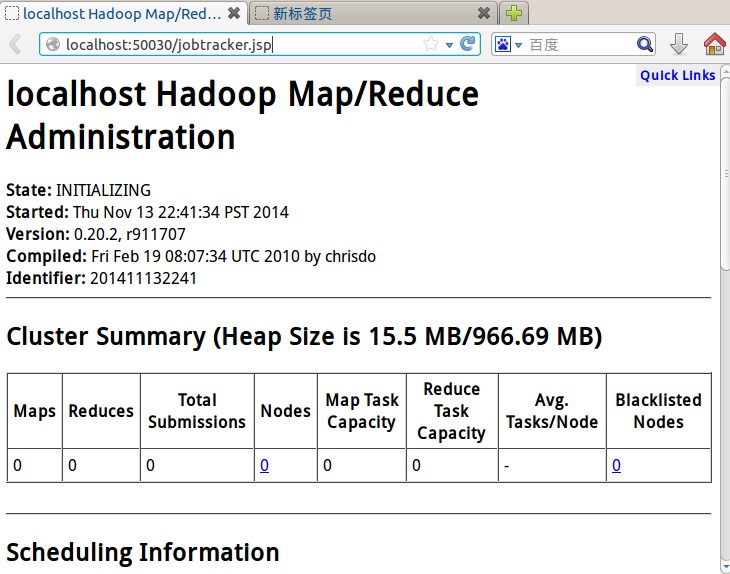This screenshot has height=574, width=730.
Task: Go to home page via house icon
Action: coord(715,44)
